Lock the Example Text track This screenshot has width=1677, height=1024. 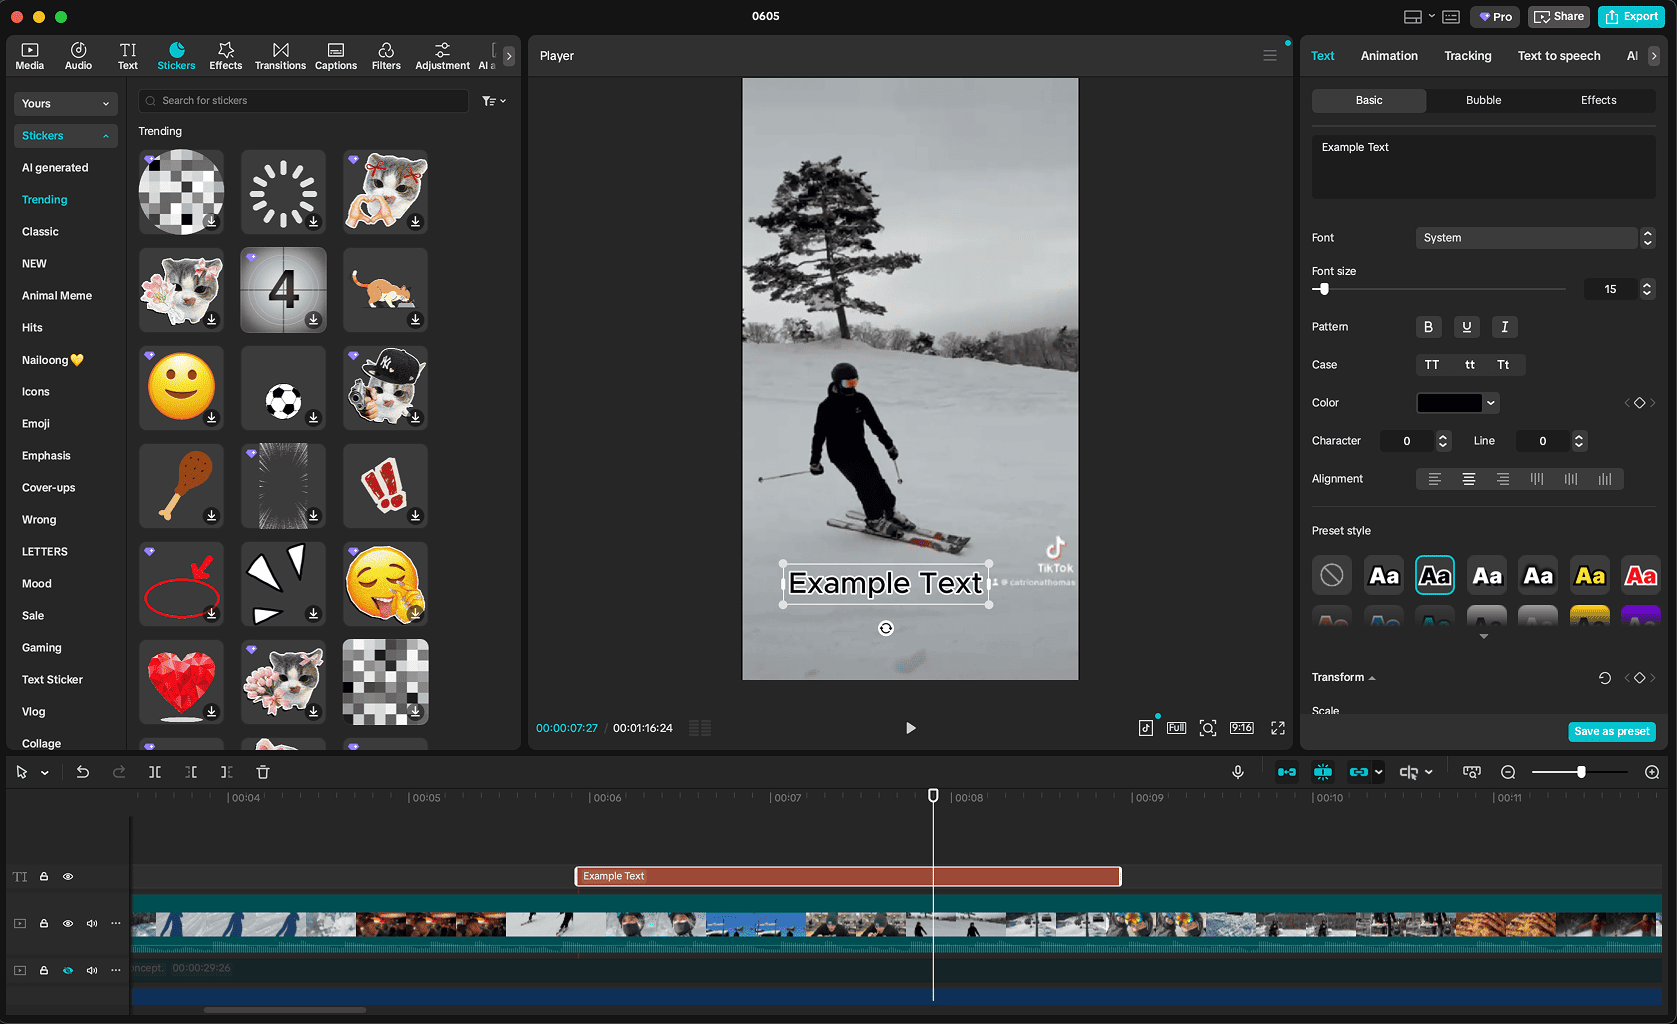pyautogui.click(x=44, y=877)
